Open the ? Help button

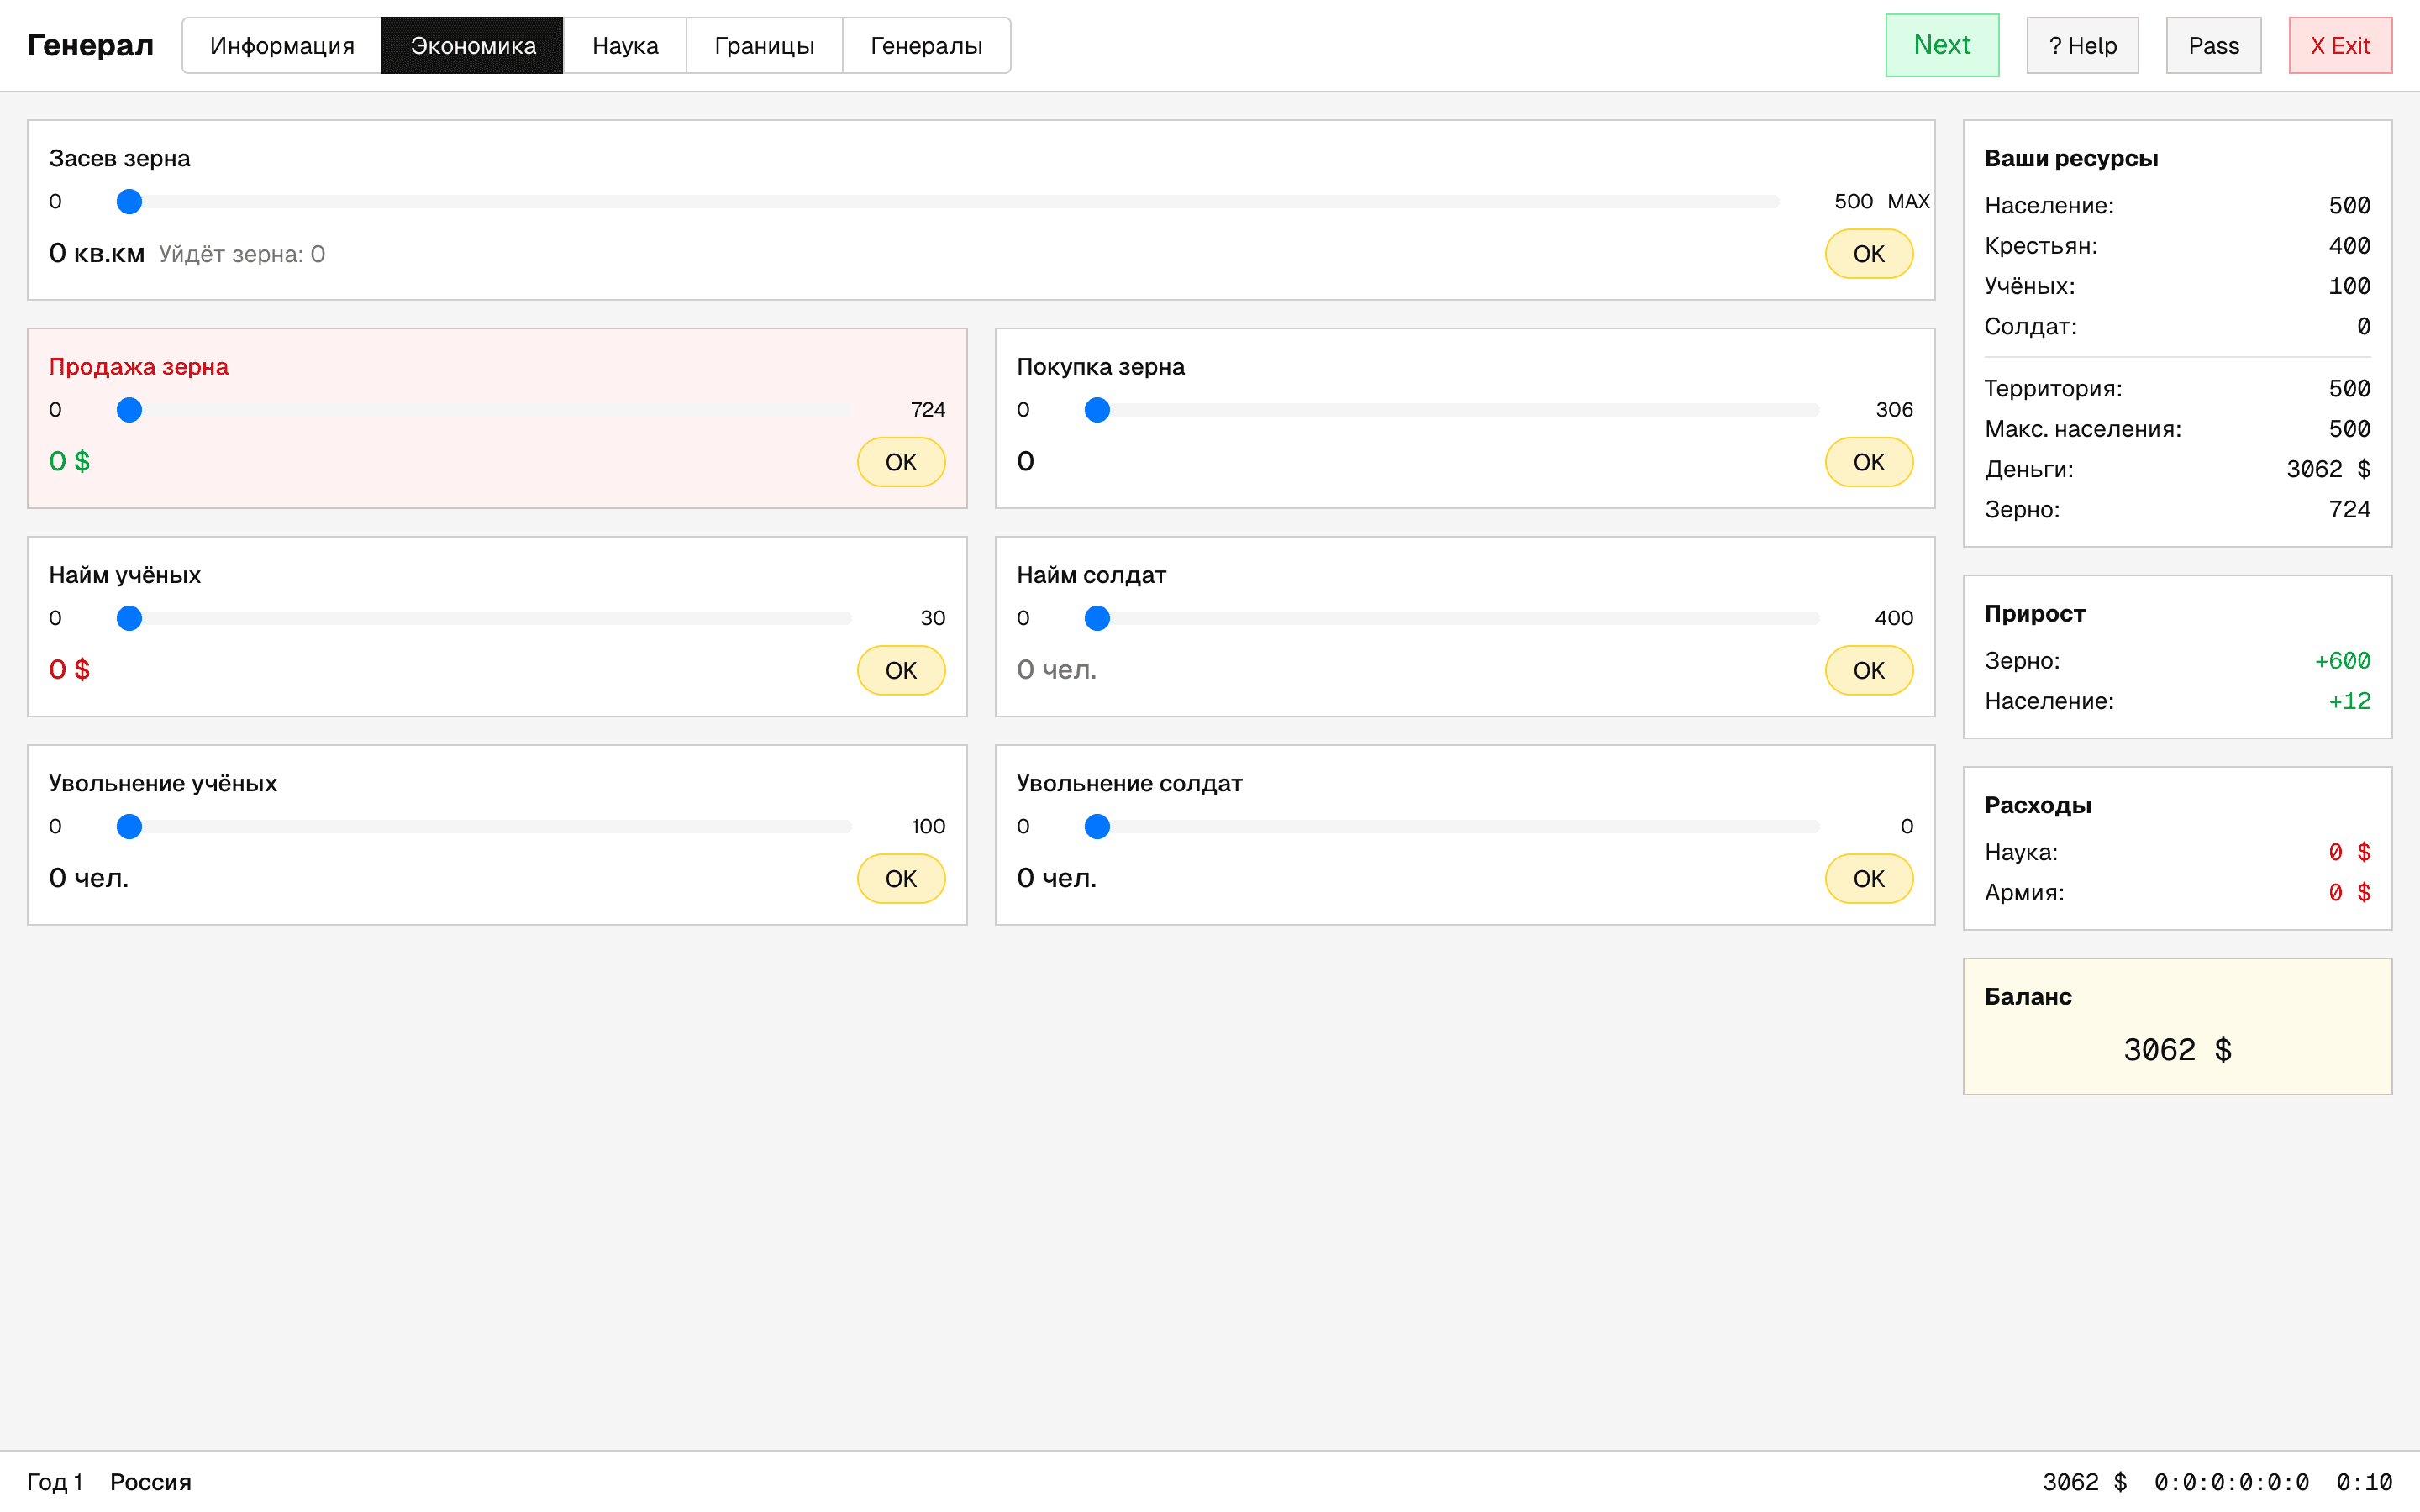(x=2082, y=45)
